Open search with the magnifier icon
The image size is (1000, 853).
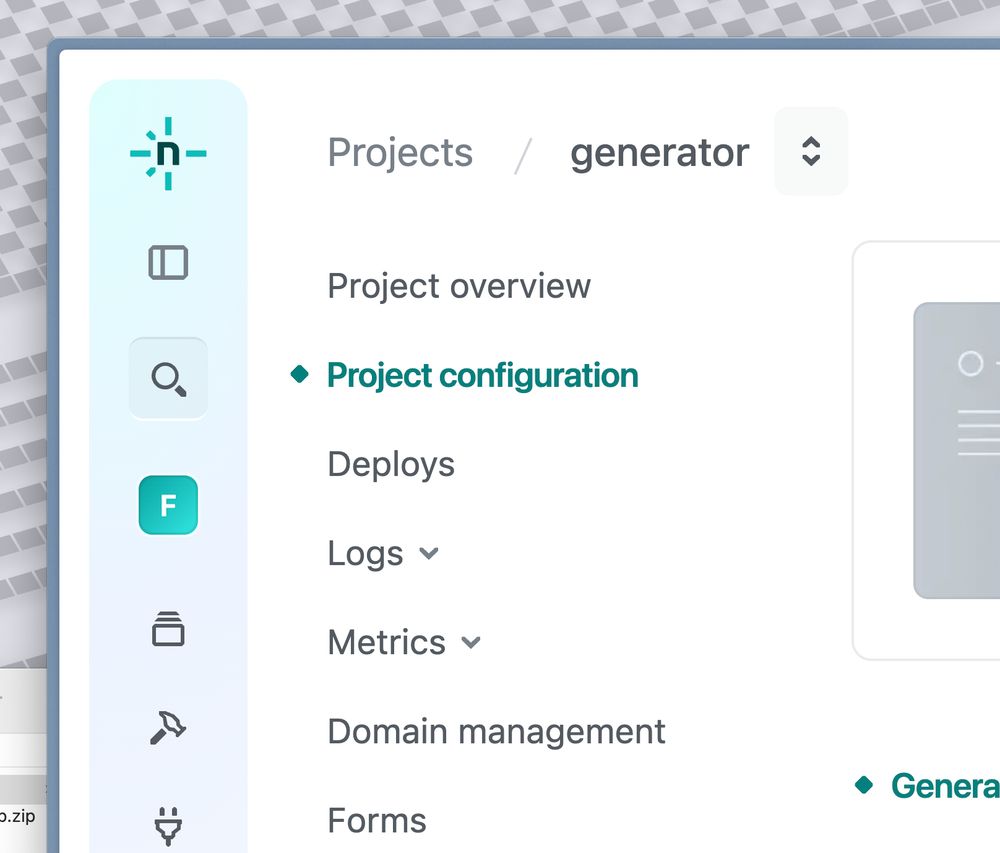[168, 378]
